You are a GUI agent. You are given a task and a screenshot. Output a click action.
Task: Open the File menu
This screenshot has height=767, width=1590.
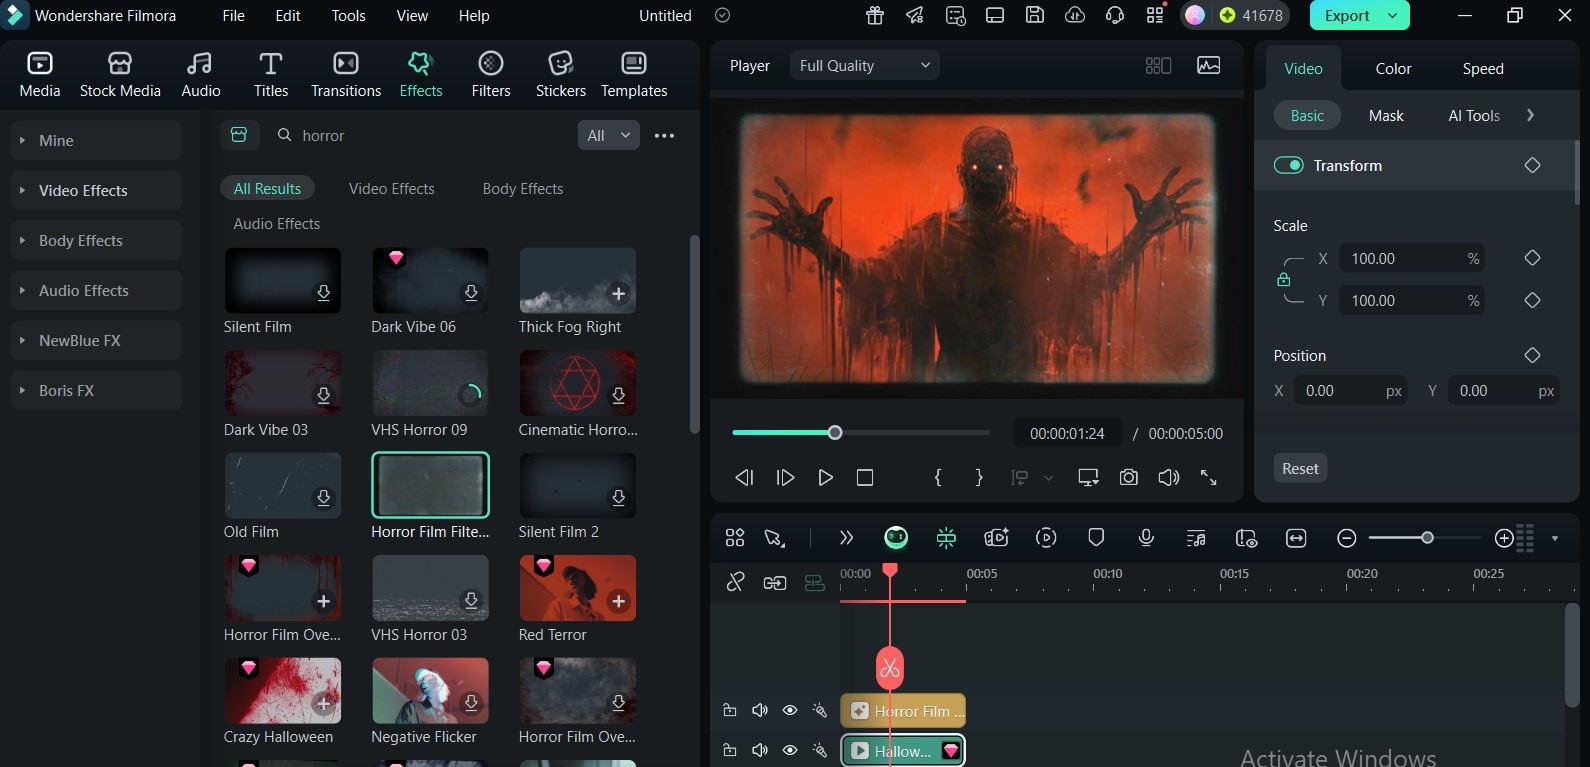point(233,15)
